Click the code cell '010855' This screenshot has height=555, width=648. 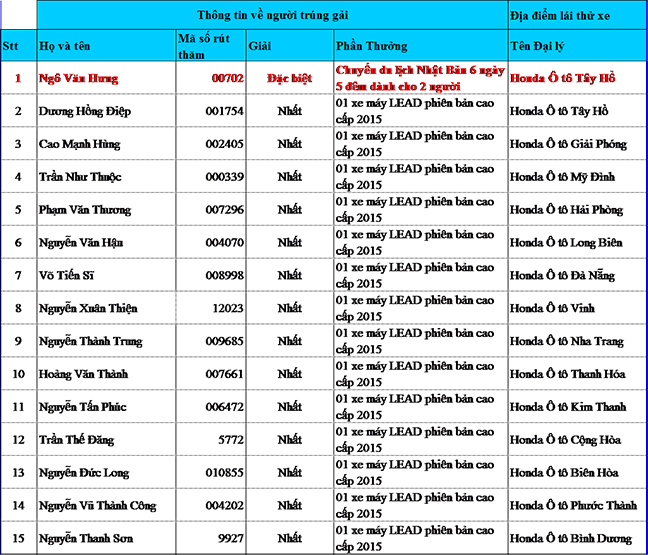[211, 472]
